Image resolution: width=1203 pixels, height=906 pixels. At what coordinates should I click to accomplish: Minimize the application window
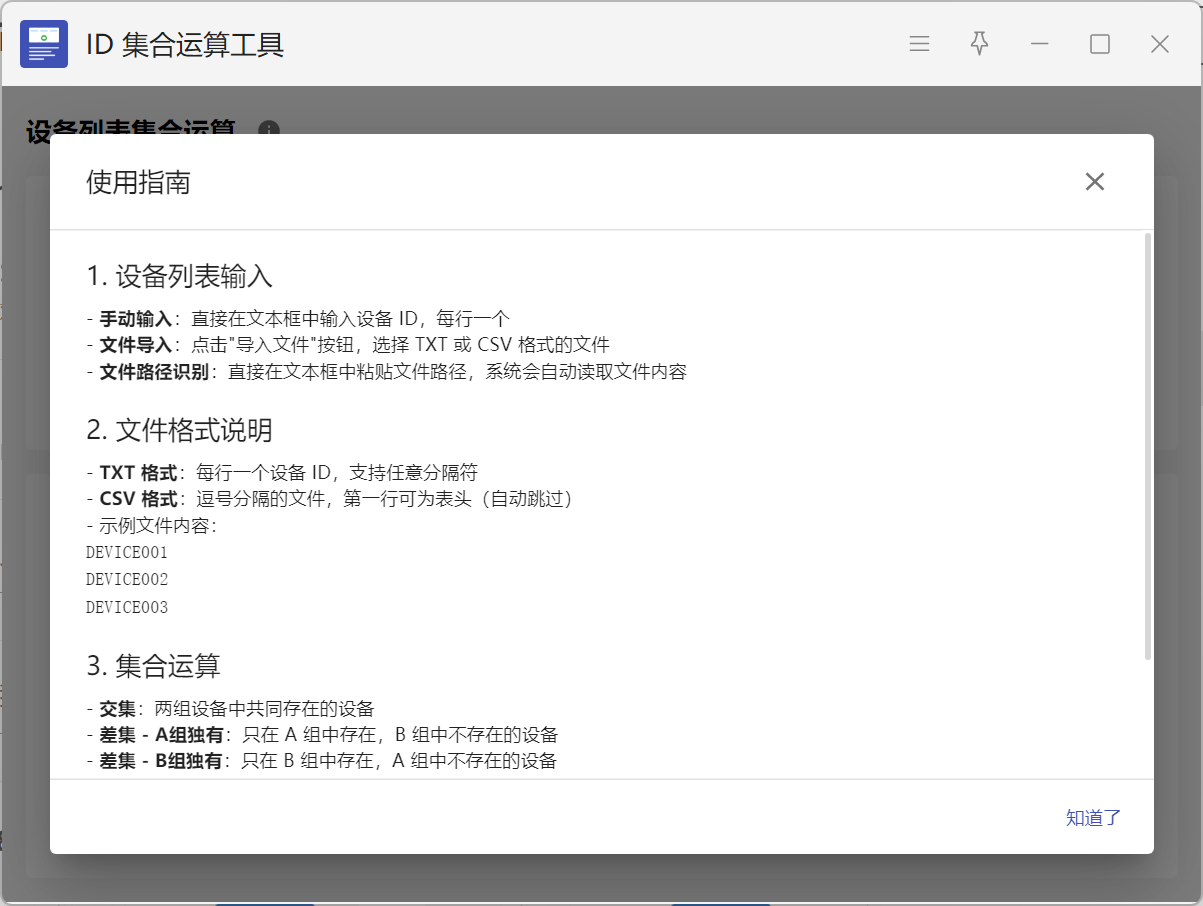[x=1040, y=44]
